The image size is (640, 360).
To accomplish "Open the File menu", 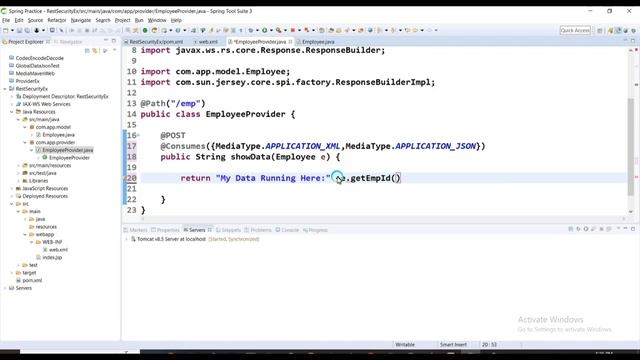I will (6, 20).
